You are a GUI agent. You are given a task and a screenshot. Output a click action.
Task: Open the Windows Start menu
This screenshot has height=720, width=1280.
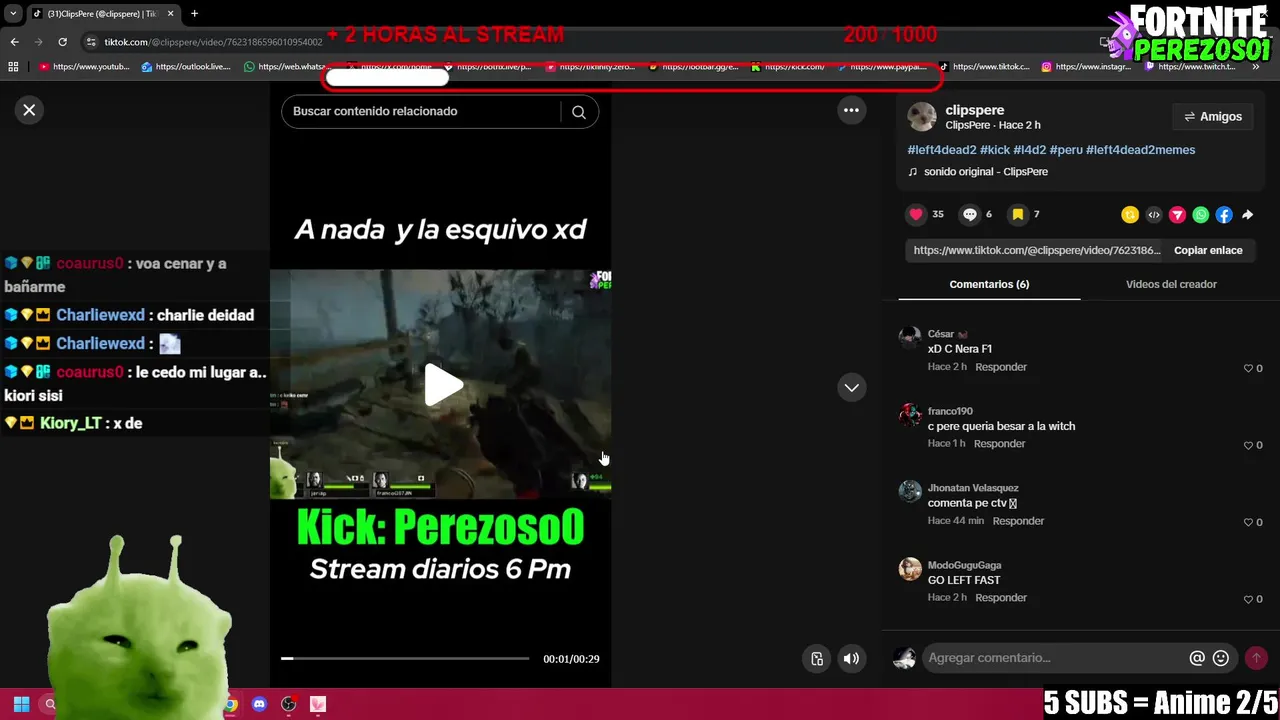pyautogui.click(x=21, y=704)
